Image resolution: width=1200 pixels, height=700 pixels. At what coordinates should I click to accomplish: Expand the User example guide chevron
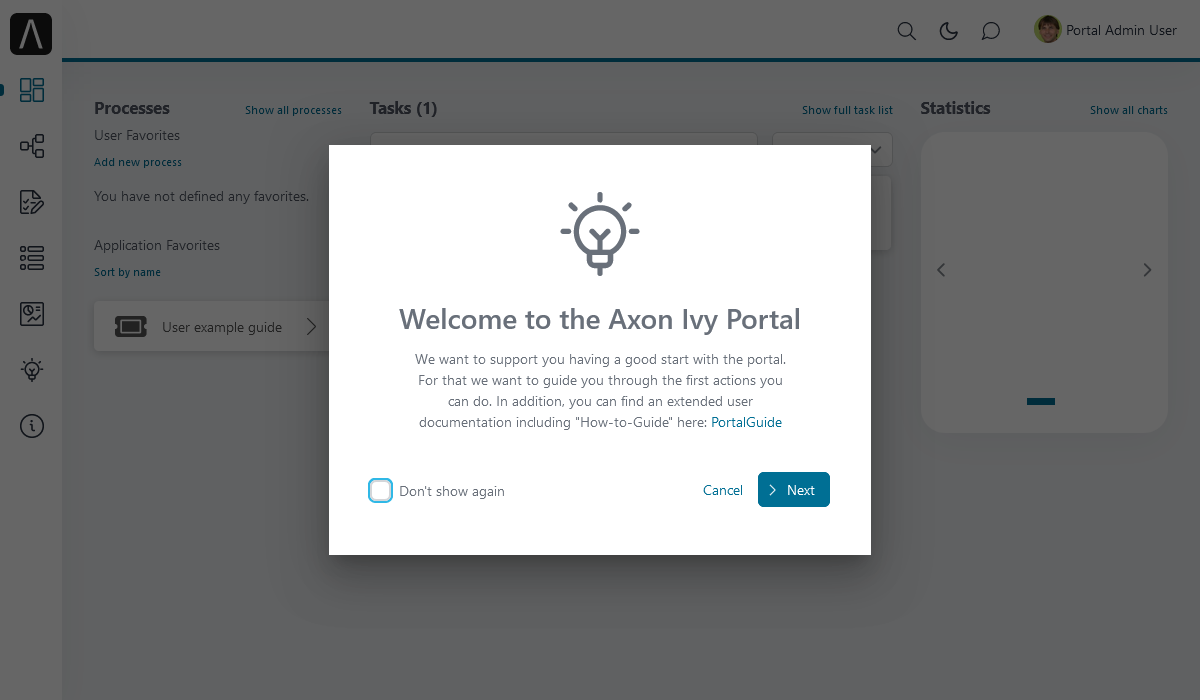[311, 327]
